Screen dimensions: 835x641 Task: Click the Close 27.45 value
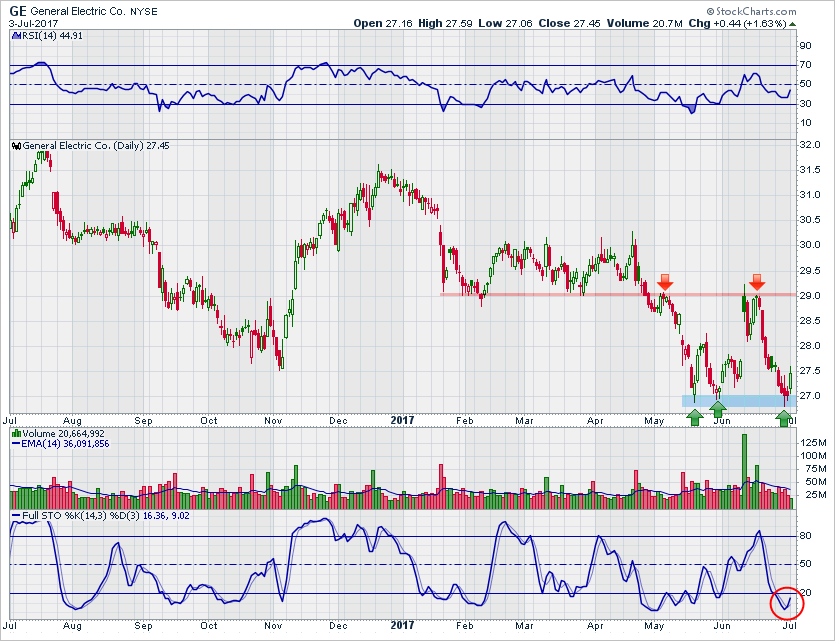(x=569, y=23)
